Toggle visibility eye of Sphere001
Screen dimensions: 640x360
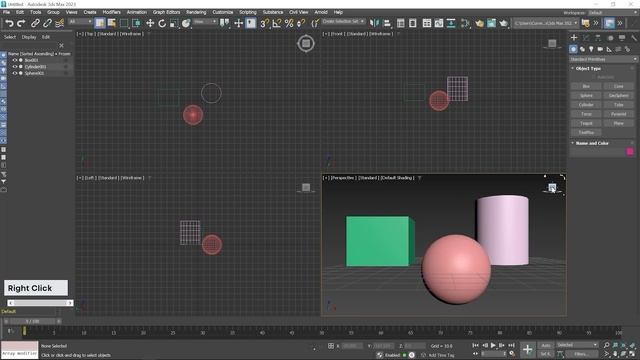coord(15,73)
